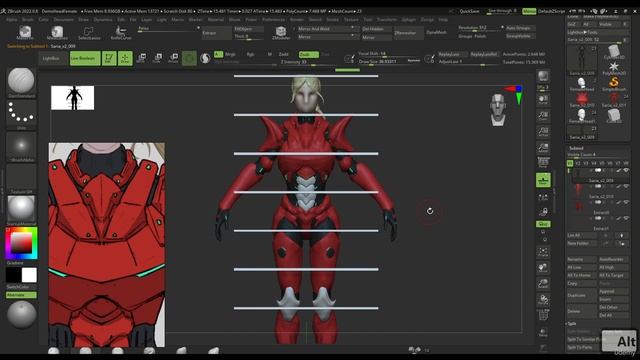Click the Duplicate subtool button
This screenshot has height=360, width=640.
coord(581,295)
